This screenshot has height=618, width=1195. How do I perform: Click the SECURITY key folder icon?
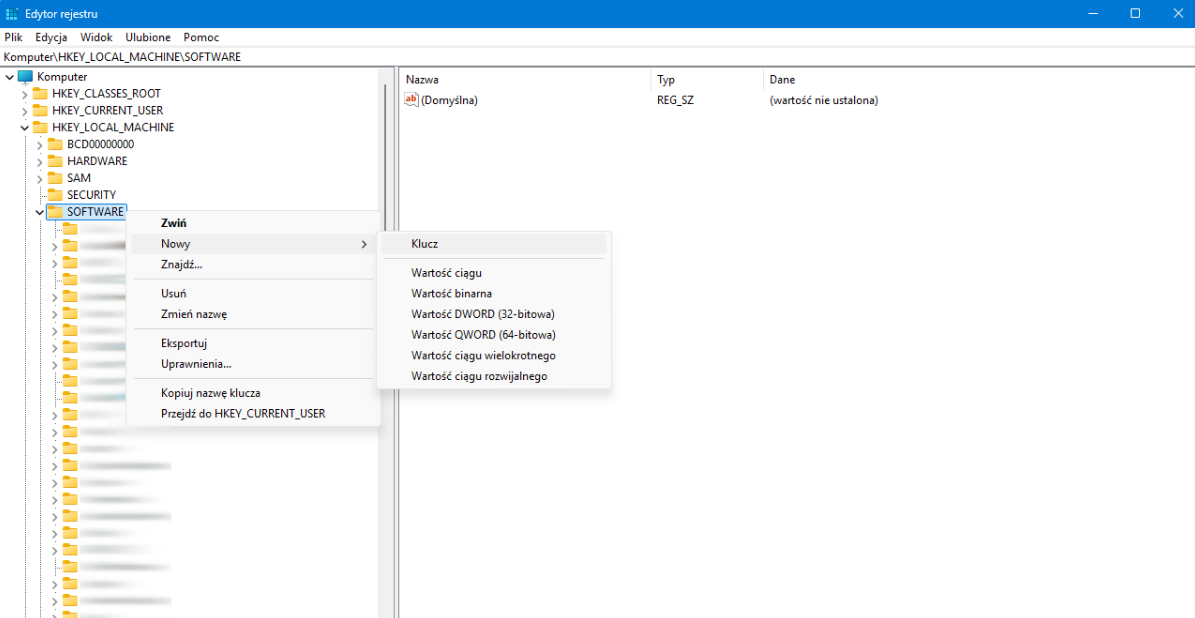click(55, 195)
